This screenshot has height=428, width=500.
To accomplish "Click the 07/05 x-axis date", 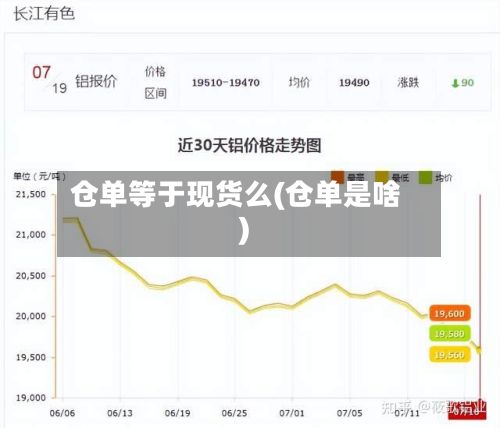I will (349, 413).
